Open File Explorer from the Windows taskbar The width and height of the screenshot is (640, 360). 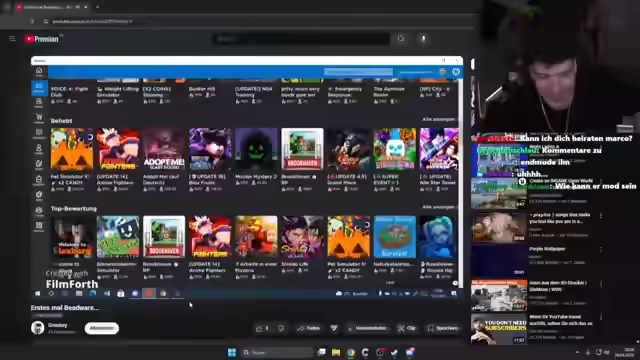click(x=336, y=352)
